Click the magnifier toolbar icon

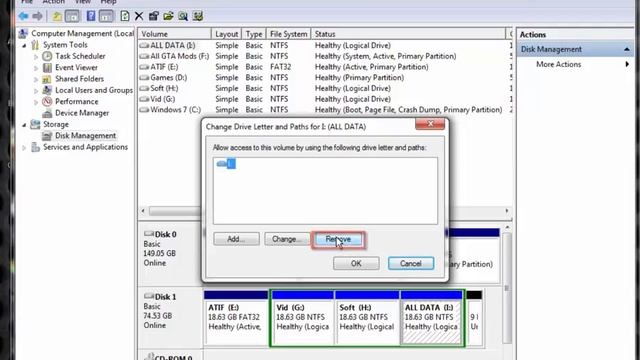click(x=183, y=16)
